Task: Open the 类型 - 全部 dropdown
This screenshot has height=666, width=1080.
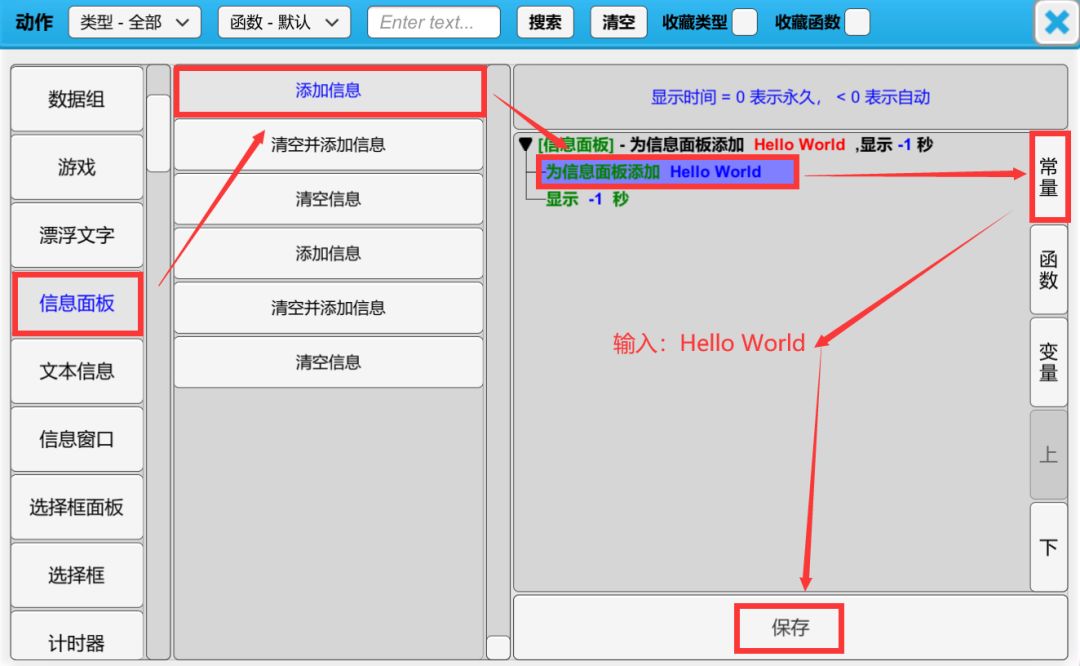Action: tap(134, 22)
